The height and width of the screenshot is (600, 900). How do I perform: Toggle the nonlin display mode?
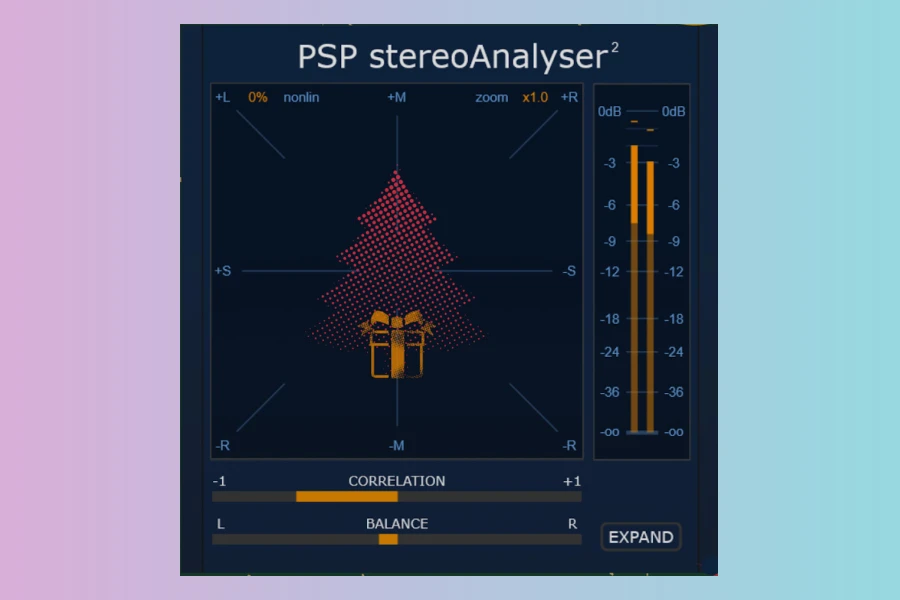click(x=301, y=98)
